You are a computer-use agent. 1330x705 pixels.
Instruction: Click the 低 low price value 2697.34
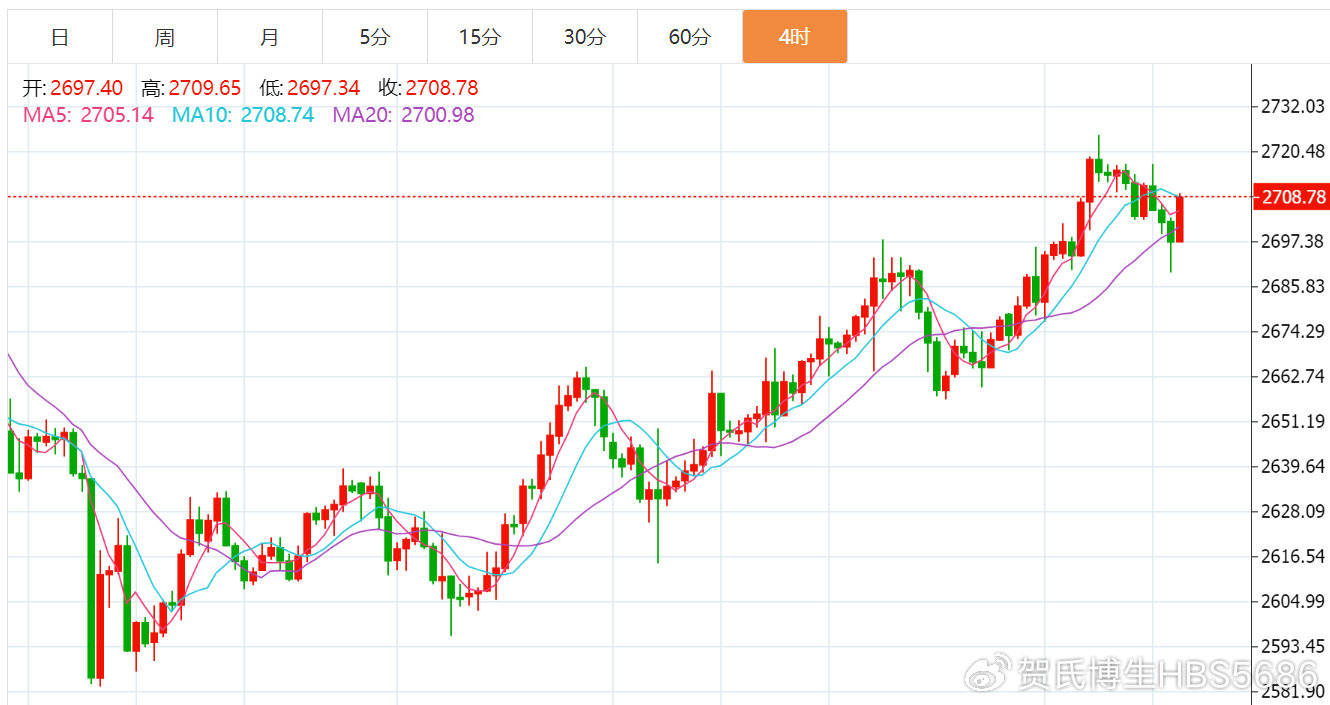click(323, 89)
